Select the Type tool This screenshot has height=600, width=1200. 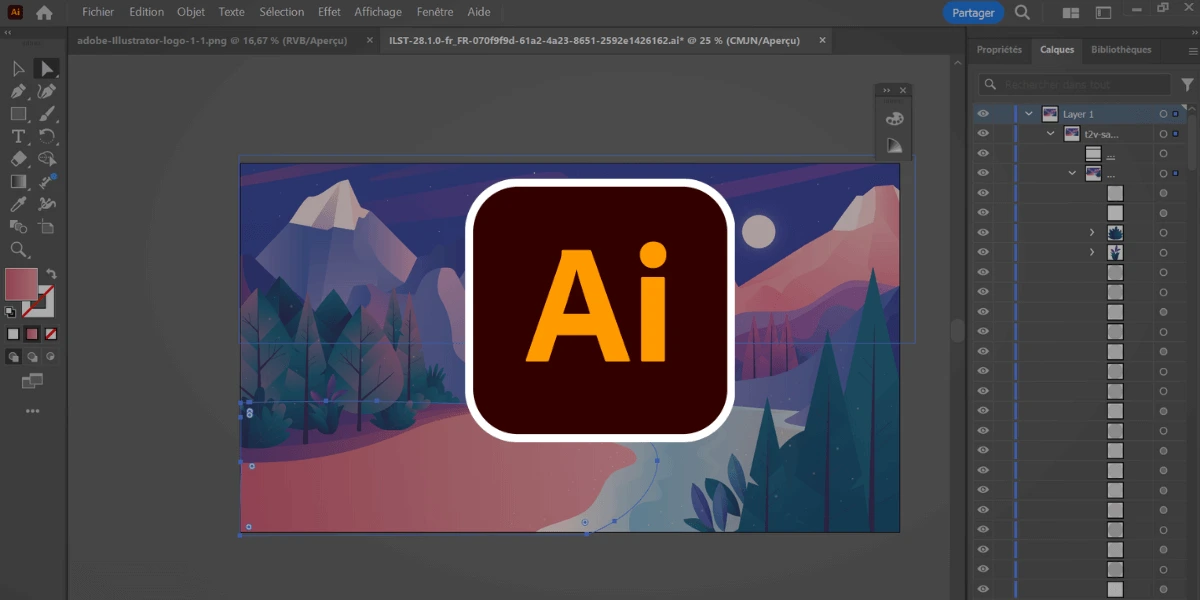(18, 136)
